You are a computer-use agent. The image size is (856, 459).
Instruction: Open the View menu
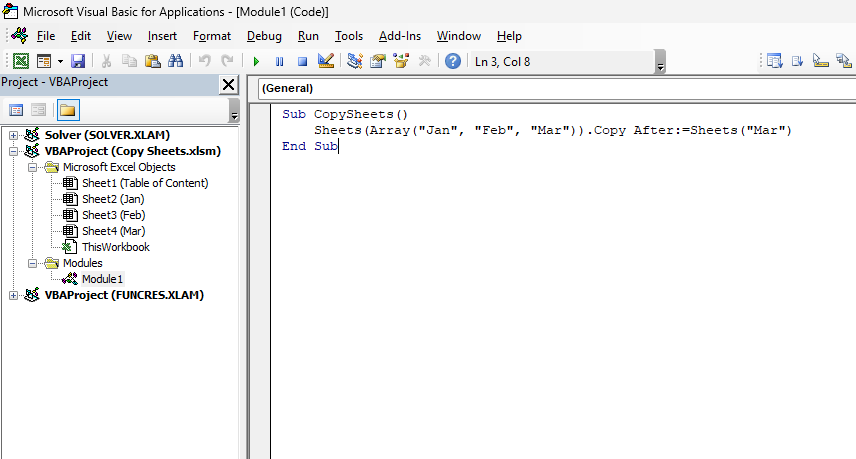pos(119,36)
